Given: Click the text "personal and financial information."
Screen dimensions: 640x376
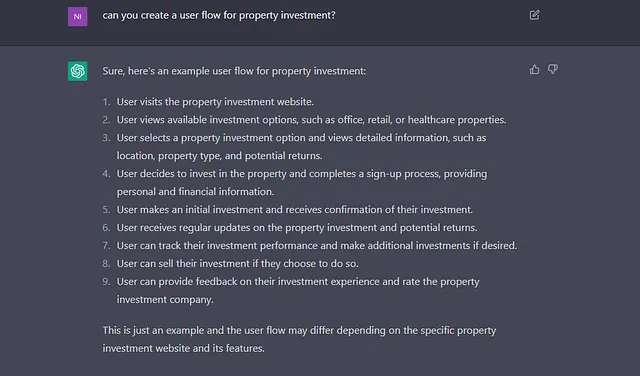Looking at the screenshot, I should [196, 192].
